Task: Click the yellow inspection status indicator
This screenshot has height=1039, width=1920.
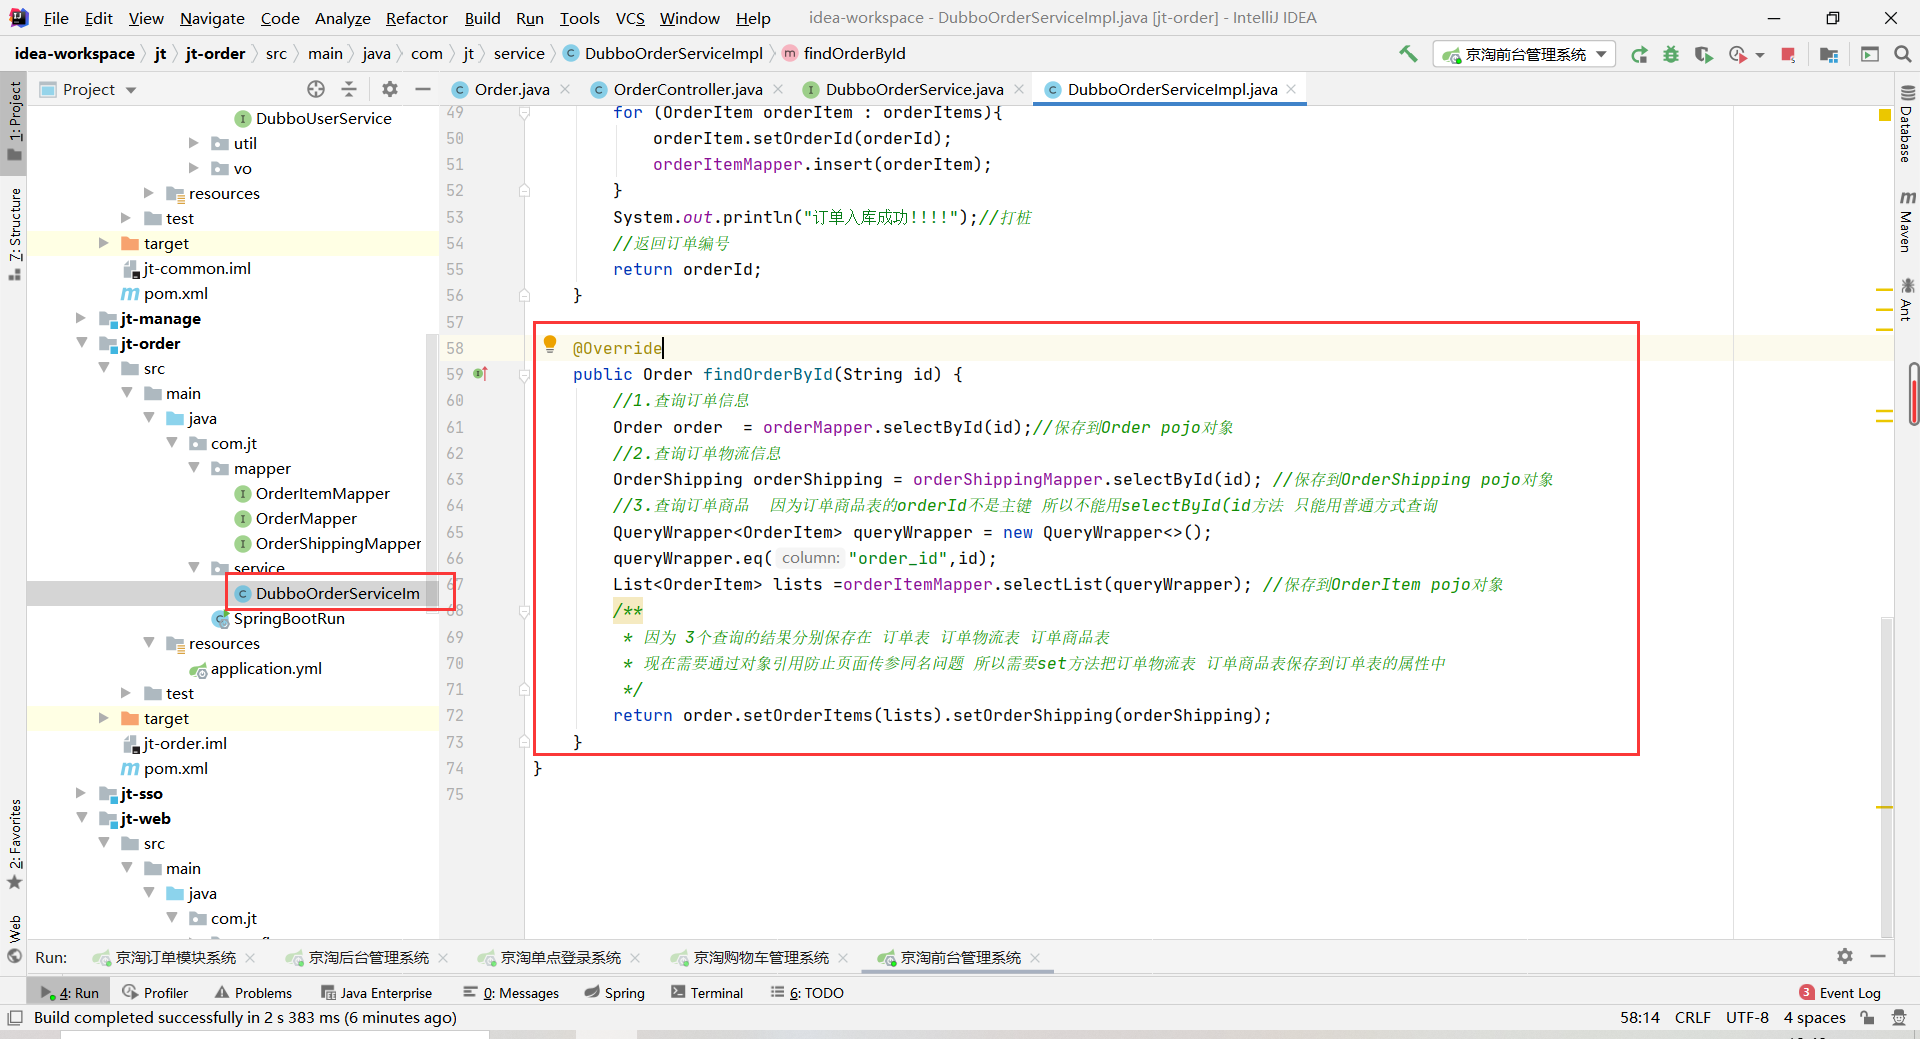Action: [x=1885, y=116]
